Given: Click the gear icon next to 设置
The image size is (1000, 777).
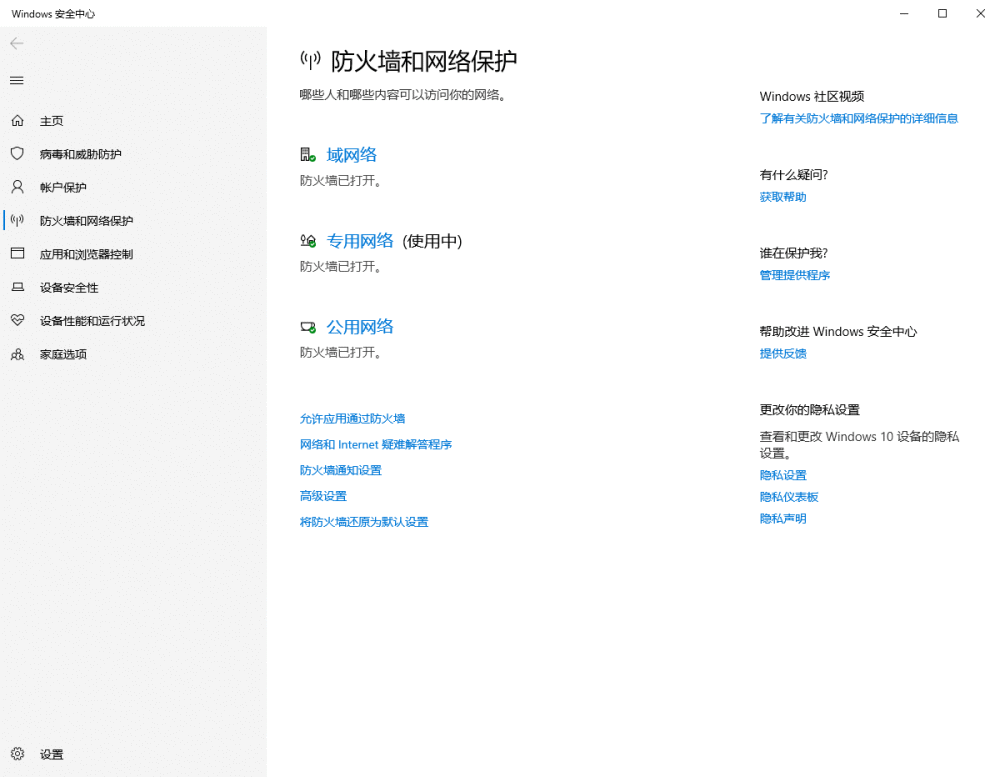Looking at the screenshot, I should click(18, 754).
